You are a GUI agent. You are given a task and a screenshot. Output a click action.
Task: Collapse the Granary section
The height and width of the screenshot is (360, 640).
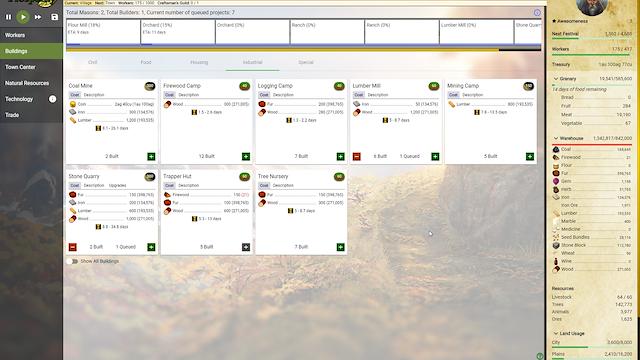556,78
